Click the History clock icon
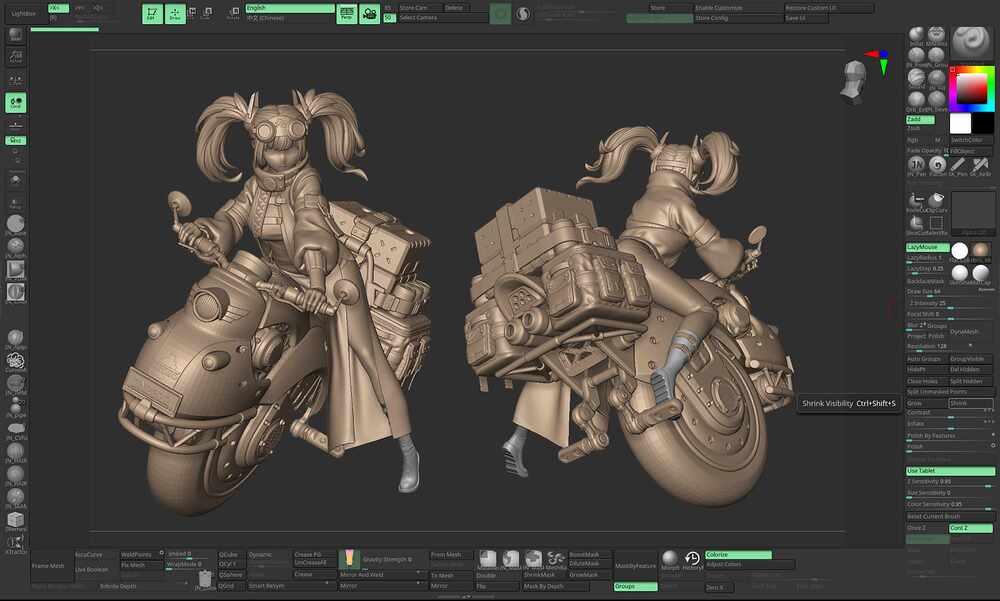Image resolution: width=1000 pixels, height=601 pixels. pos(692,559)
